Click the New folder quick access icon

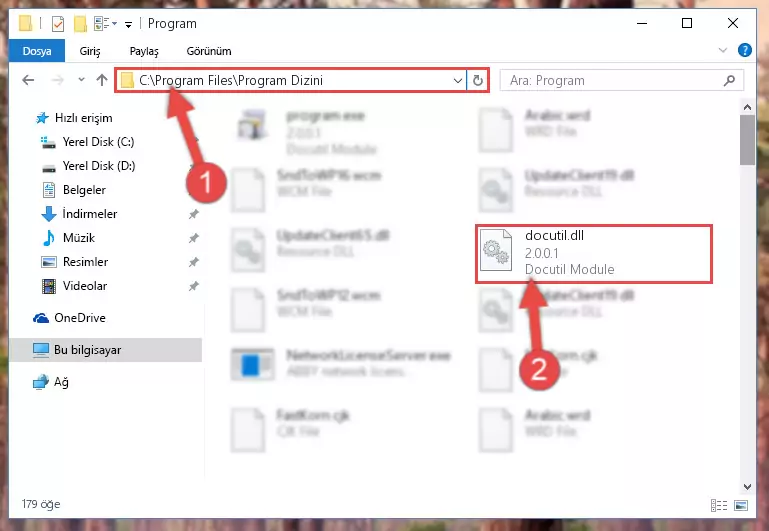(80, 23)
